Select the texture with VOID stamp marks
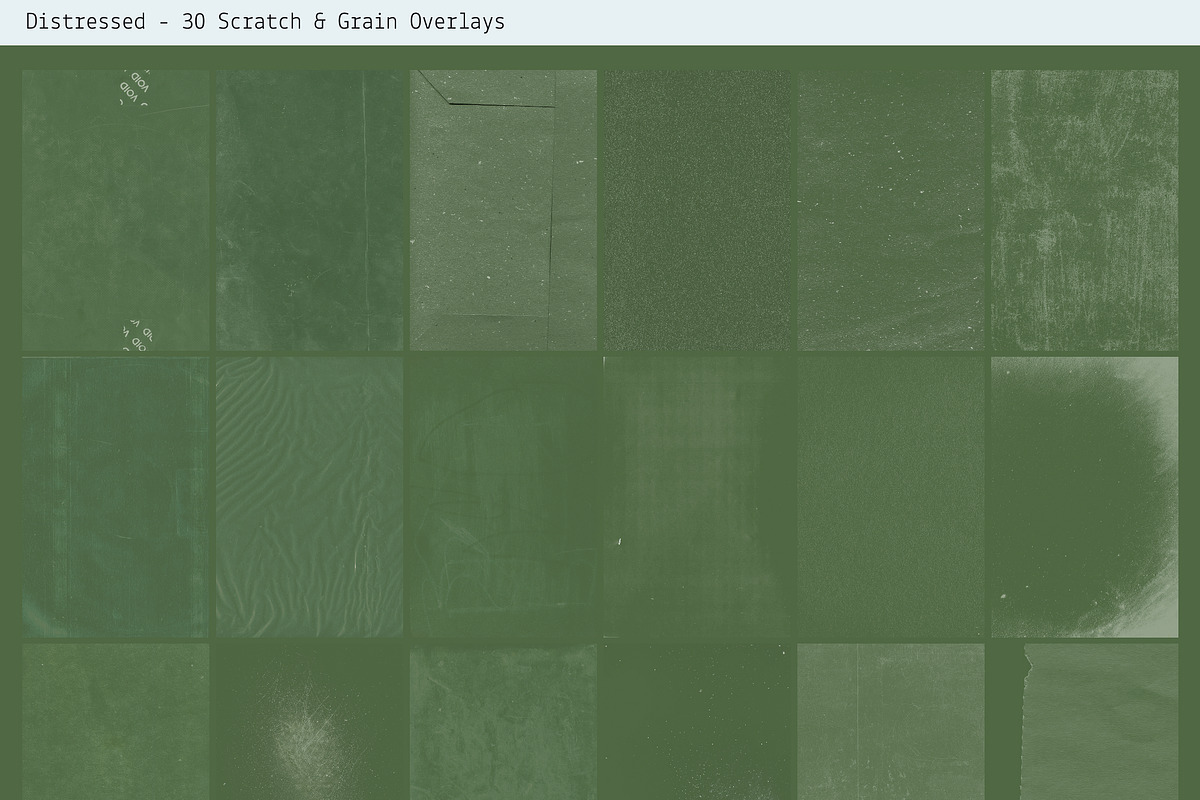1200x800 pixels. pyautogui.click(x=116, y=210)
